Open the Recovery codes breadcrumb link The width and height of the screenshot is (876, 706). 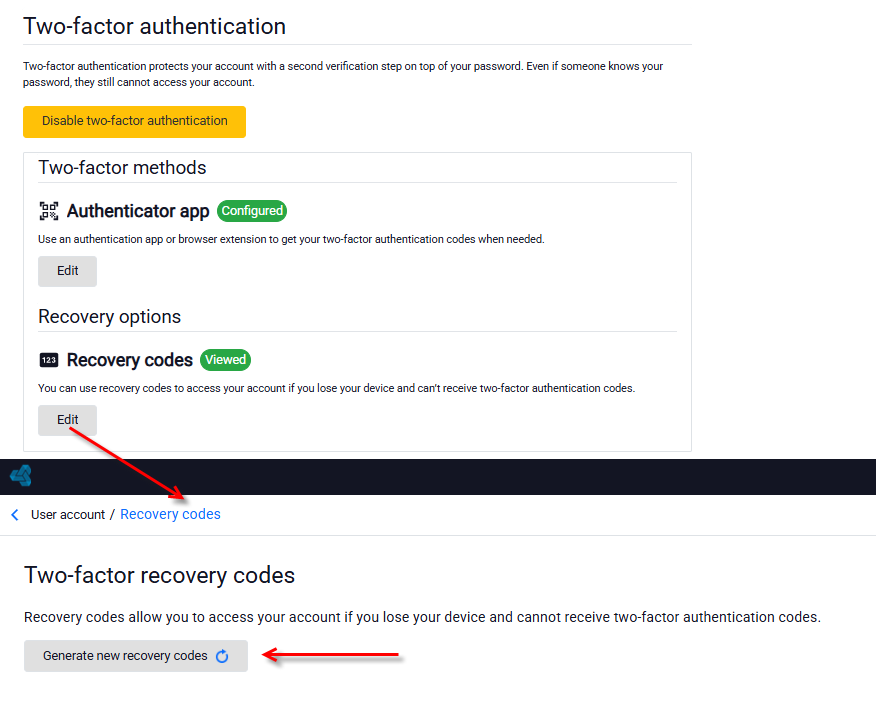point(170,514)
